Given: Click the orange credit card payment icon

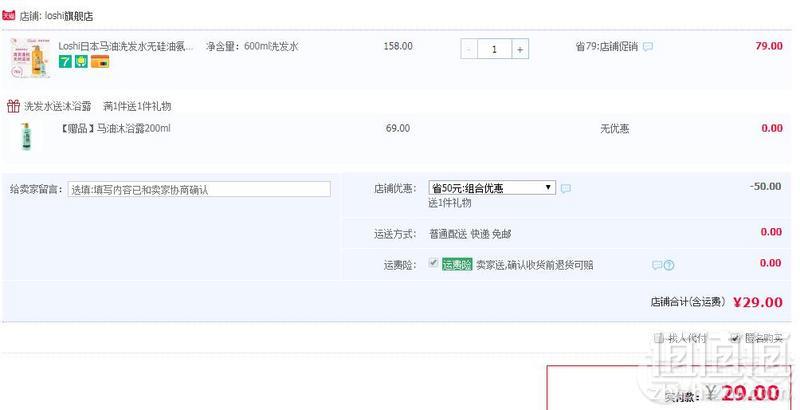Looking at the screenshot, I should (x=100, y=62).
